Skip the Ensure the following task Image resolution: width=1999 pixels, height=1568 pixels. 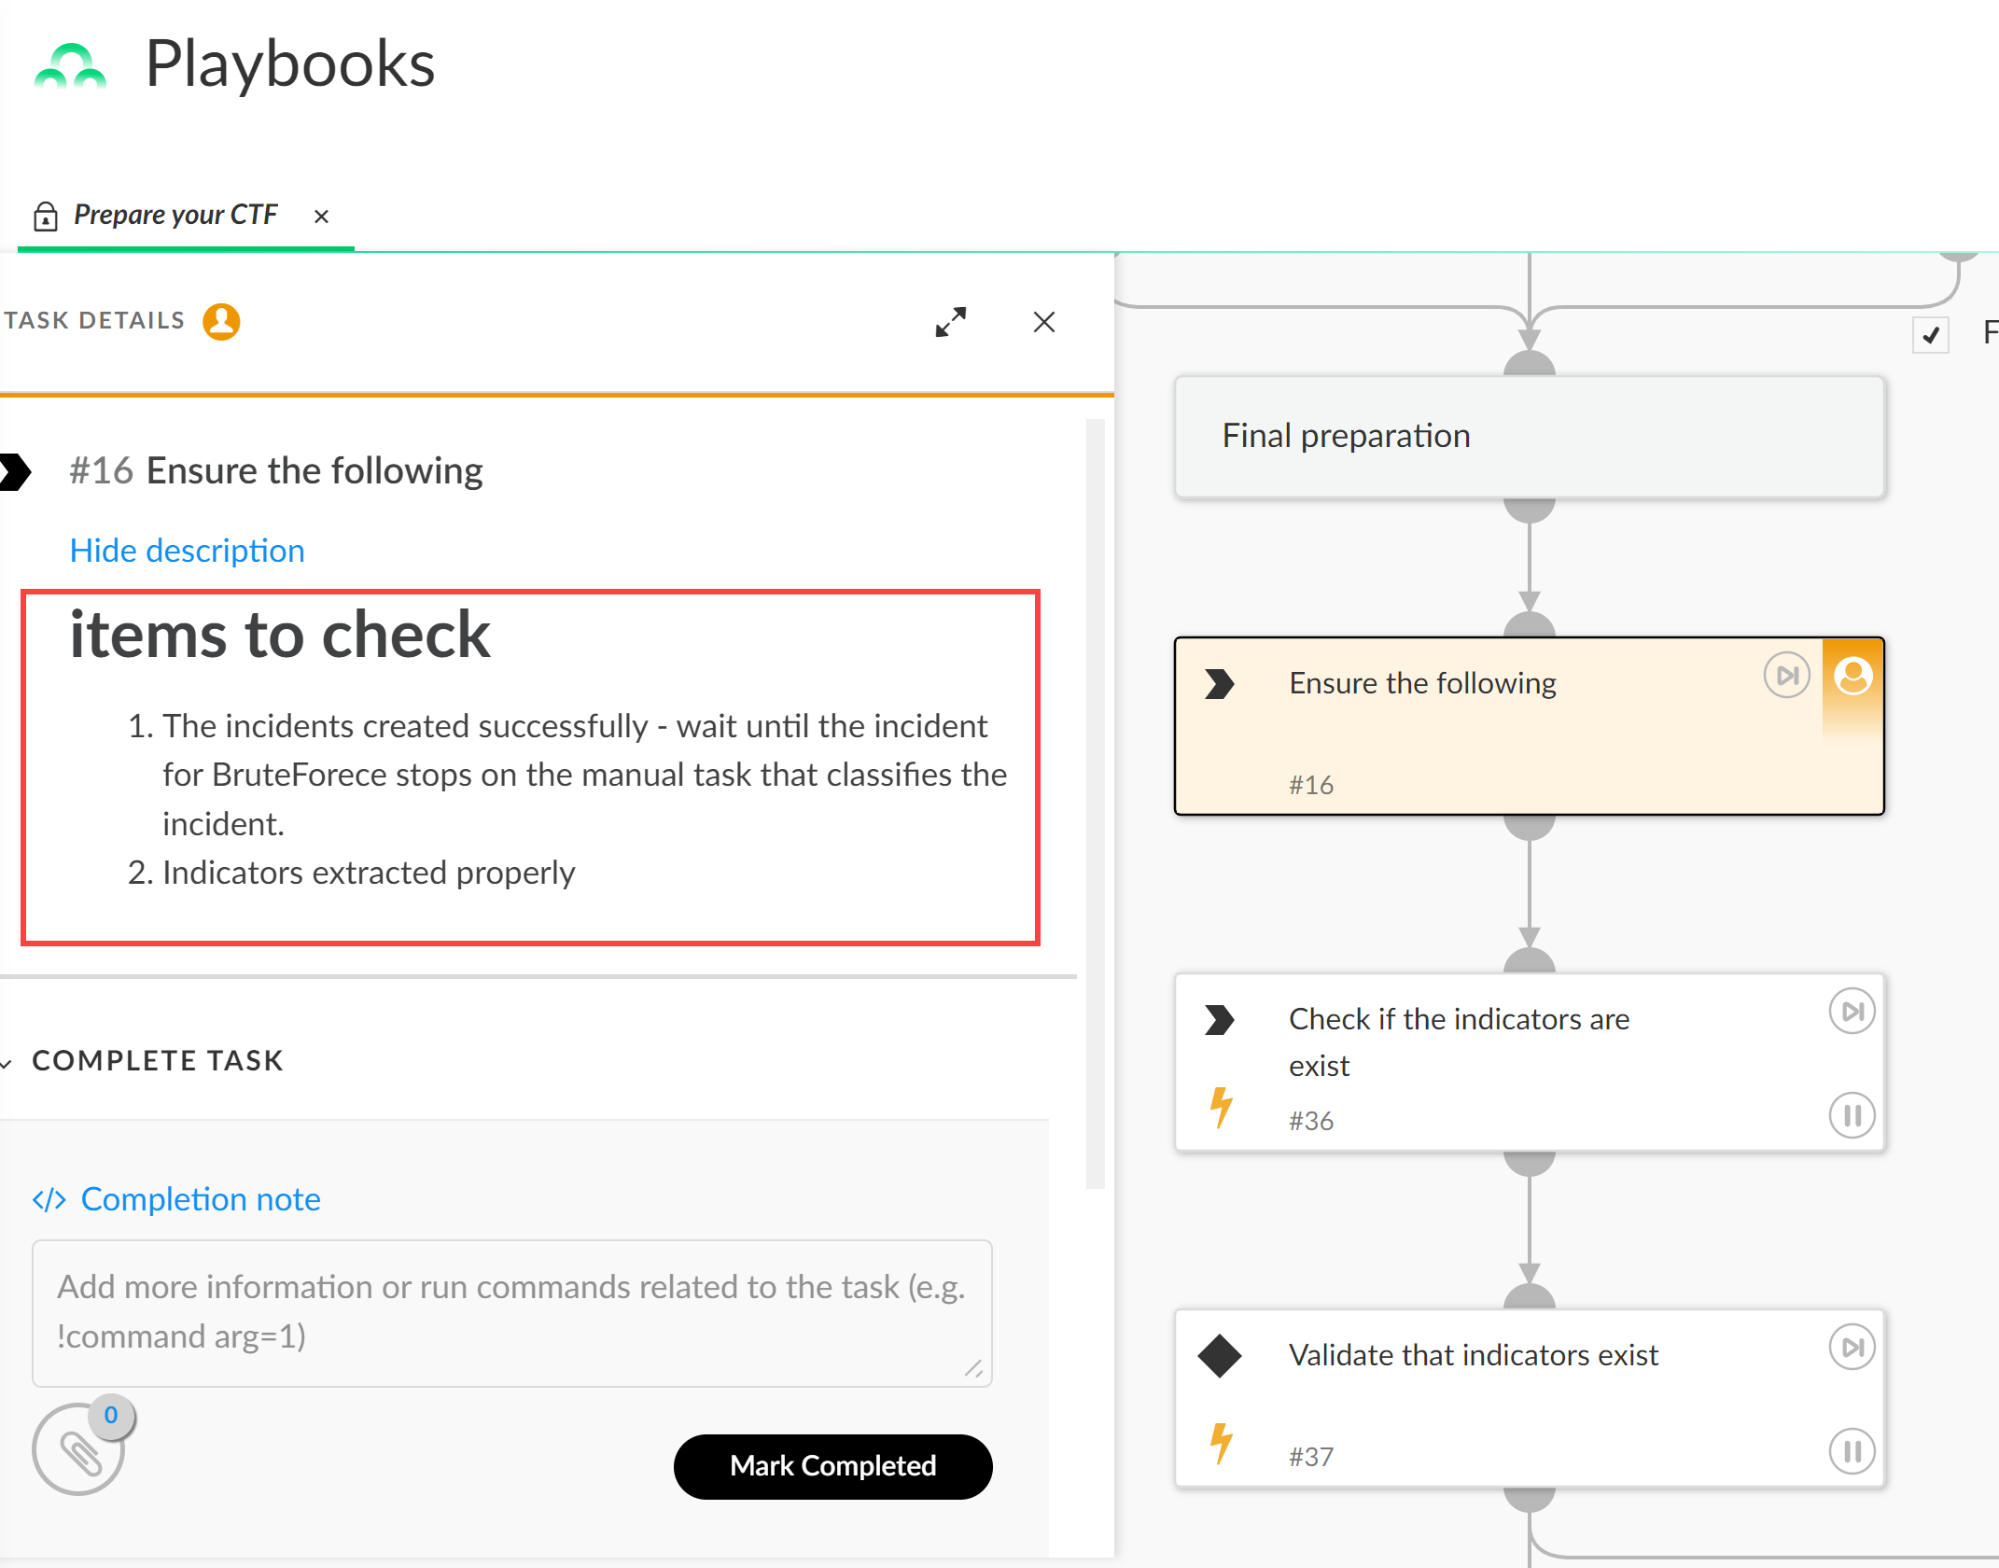click(x=1786, y=676)
